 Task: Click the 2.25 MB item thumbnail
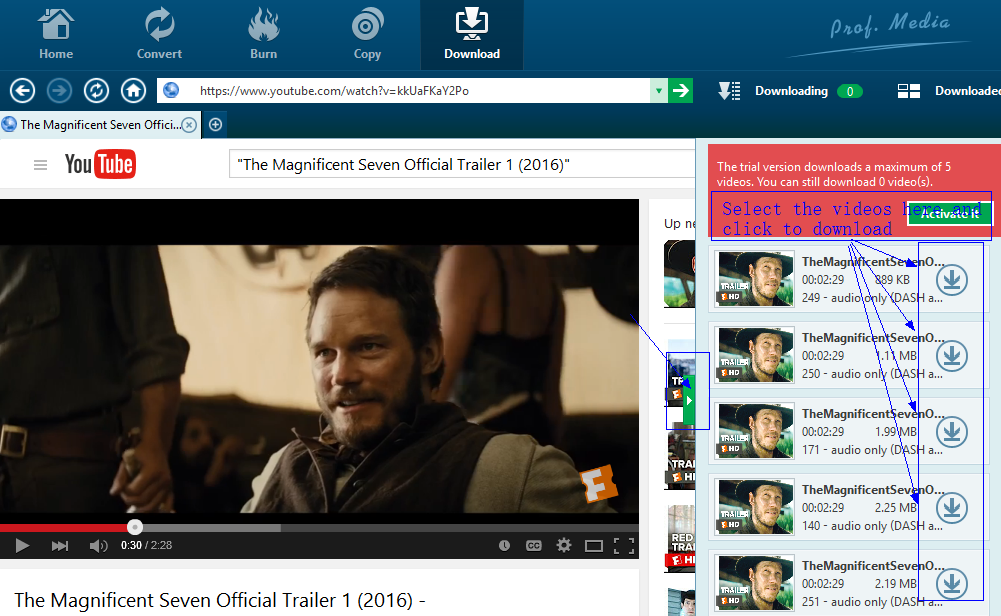755,507
